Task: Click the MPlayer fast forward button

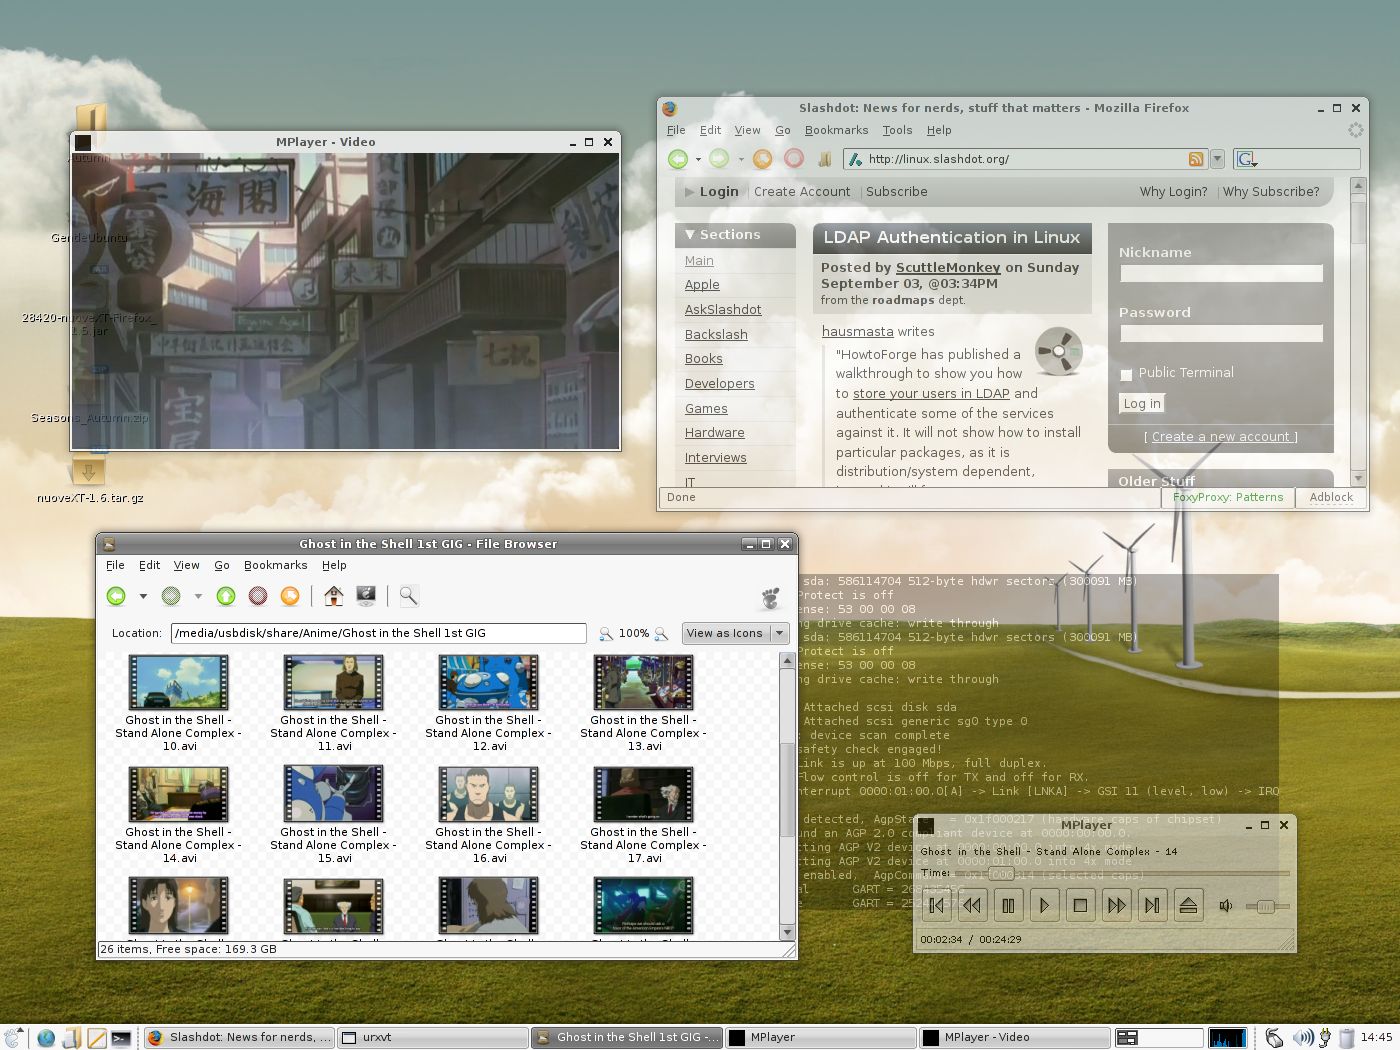Action: [1116, 905]
